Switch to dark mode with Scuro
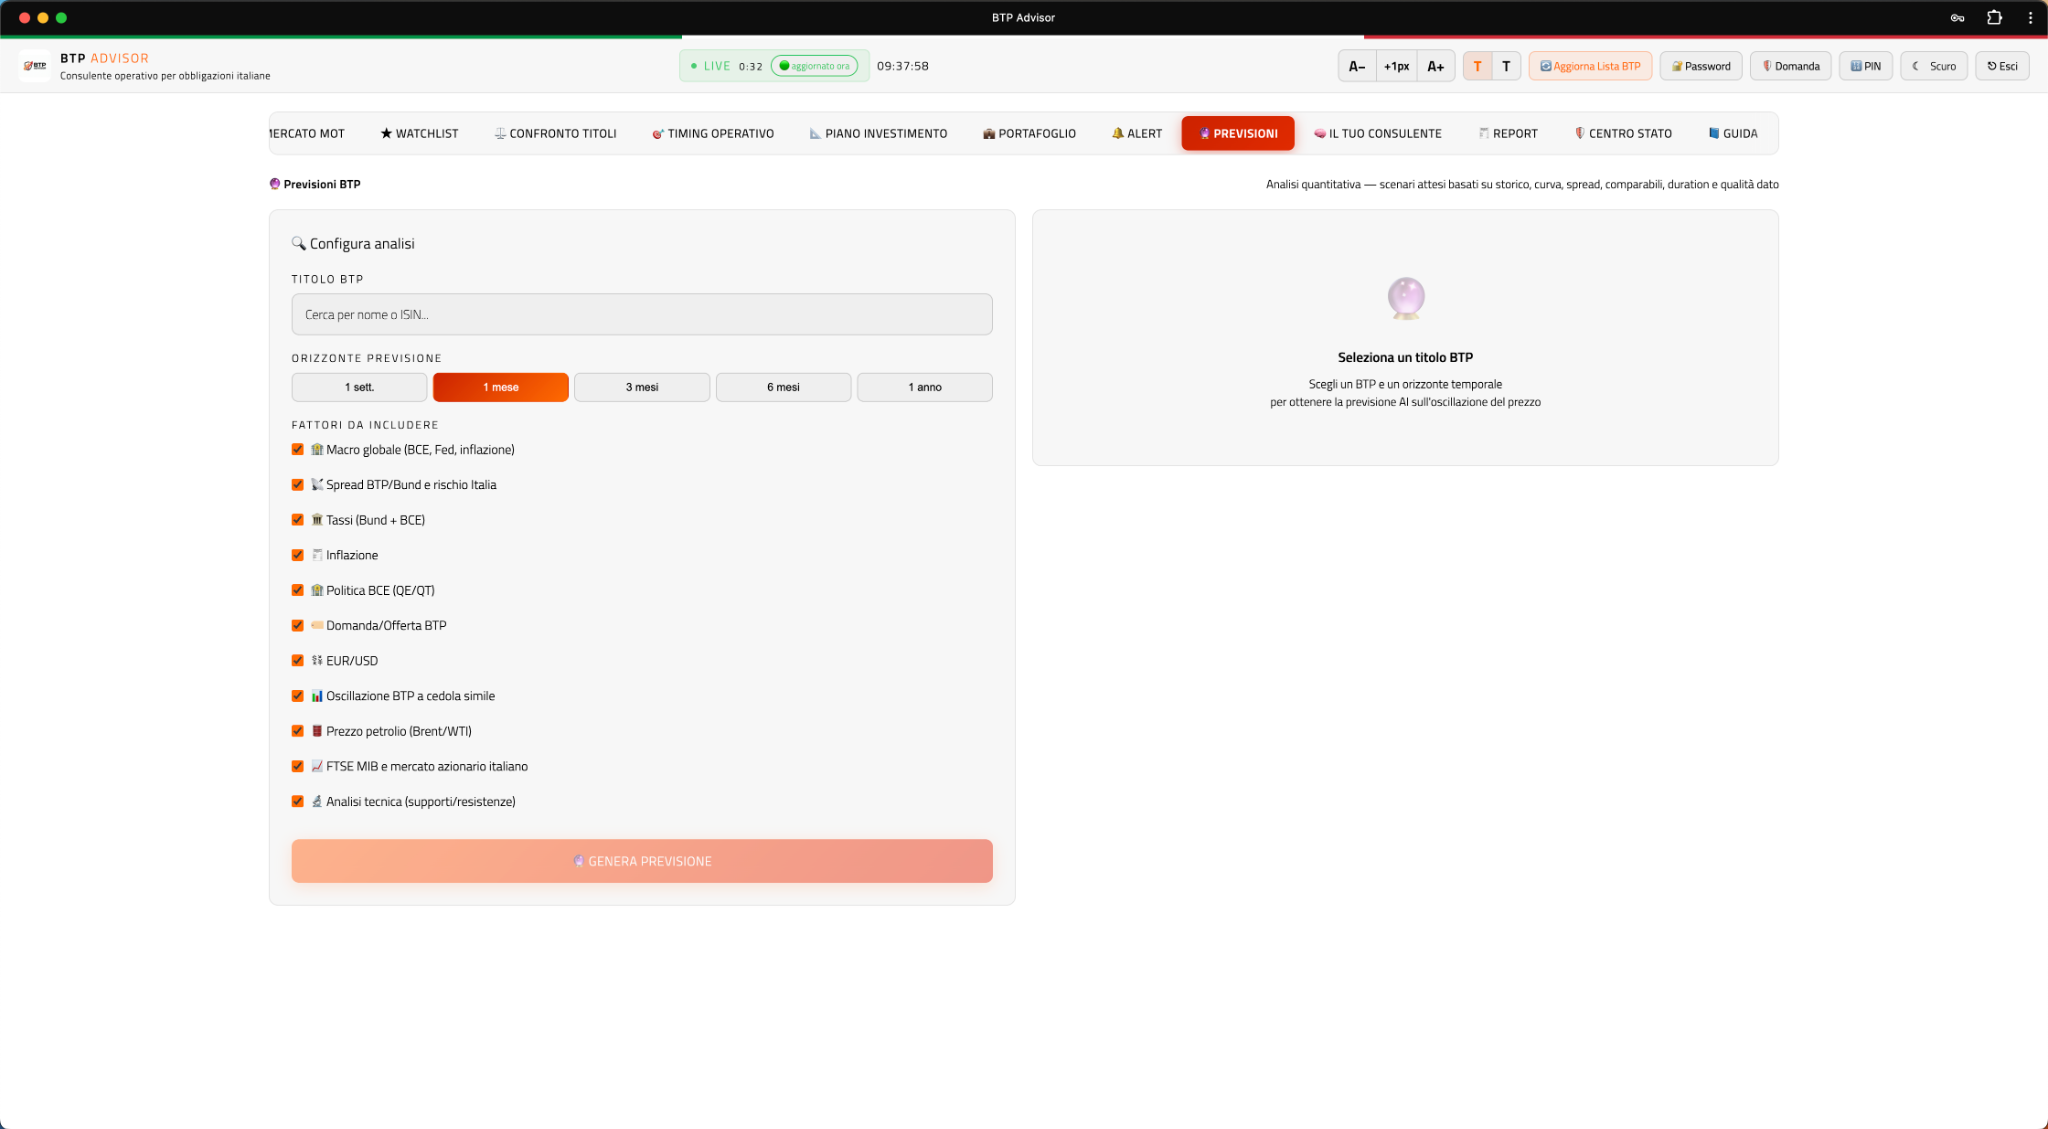The image size is (2048, 1129). coord(1934,66)
